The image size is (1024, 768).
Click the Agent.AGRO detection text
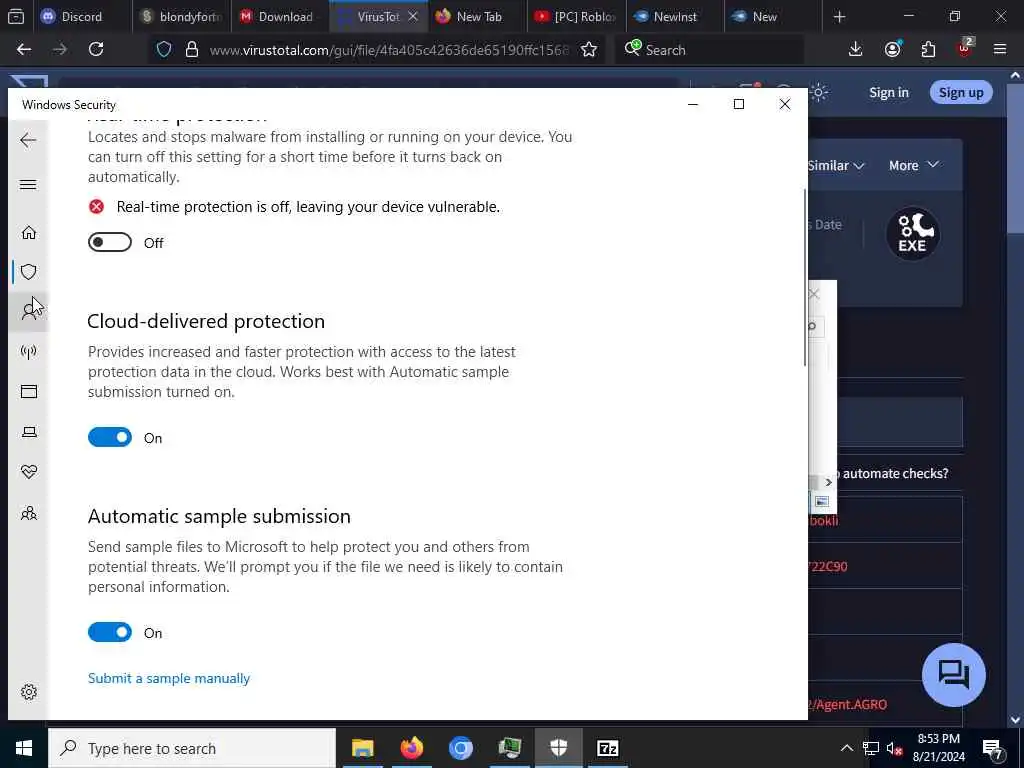click(x=848, y=705)
